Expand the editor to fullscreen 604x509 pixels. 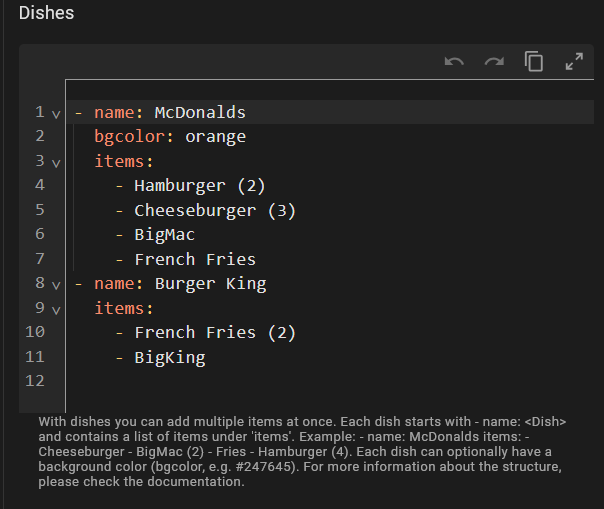(x=574, y=61)
